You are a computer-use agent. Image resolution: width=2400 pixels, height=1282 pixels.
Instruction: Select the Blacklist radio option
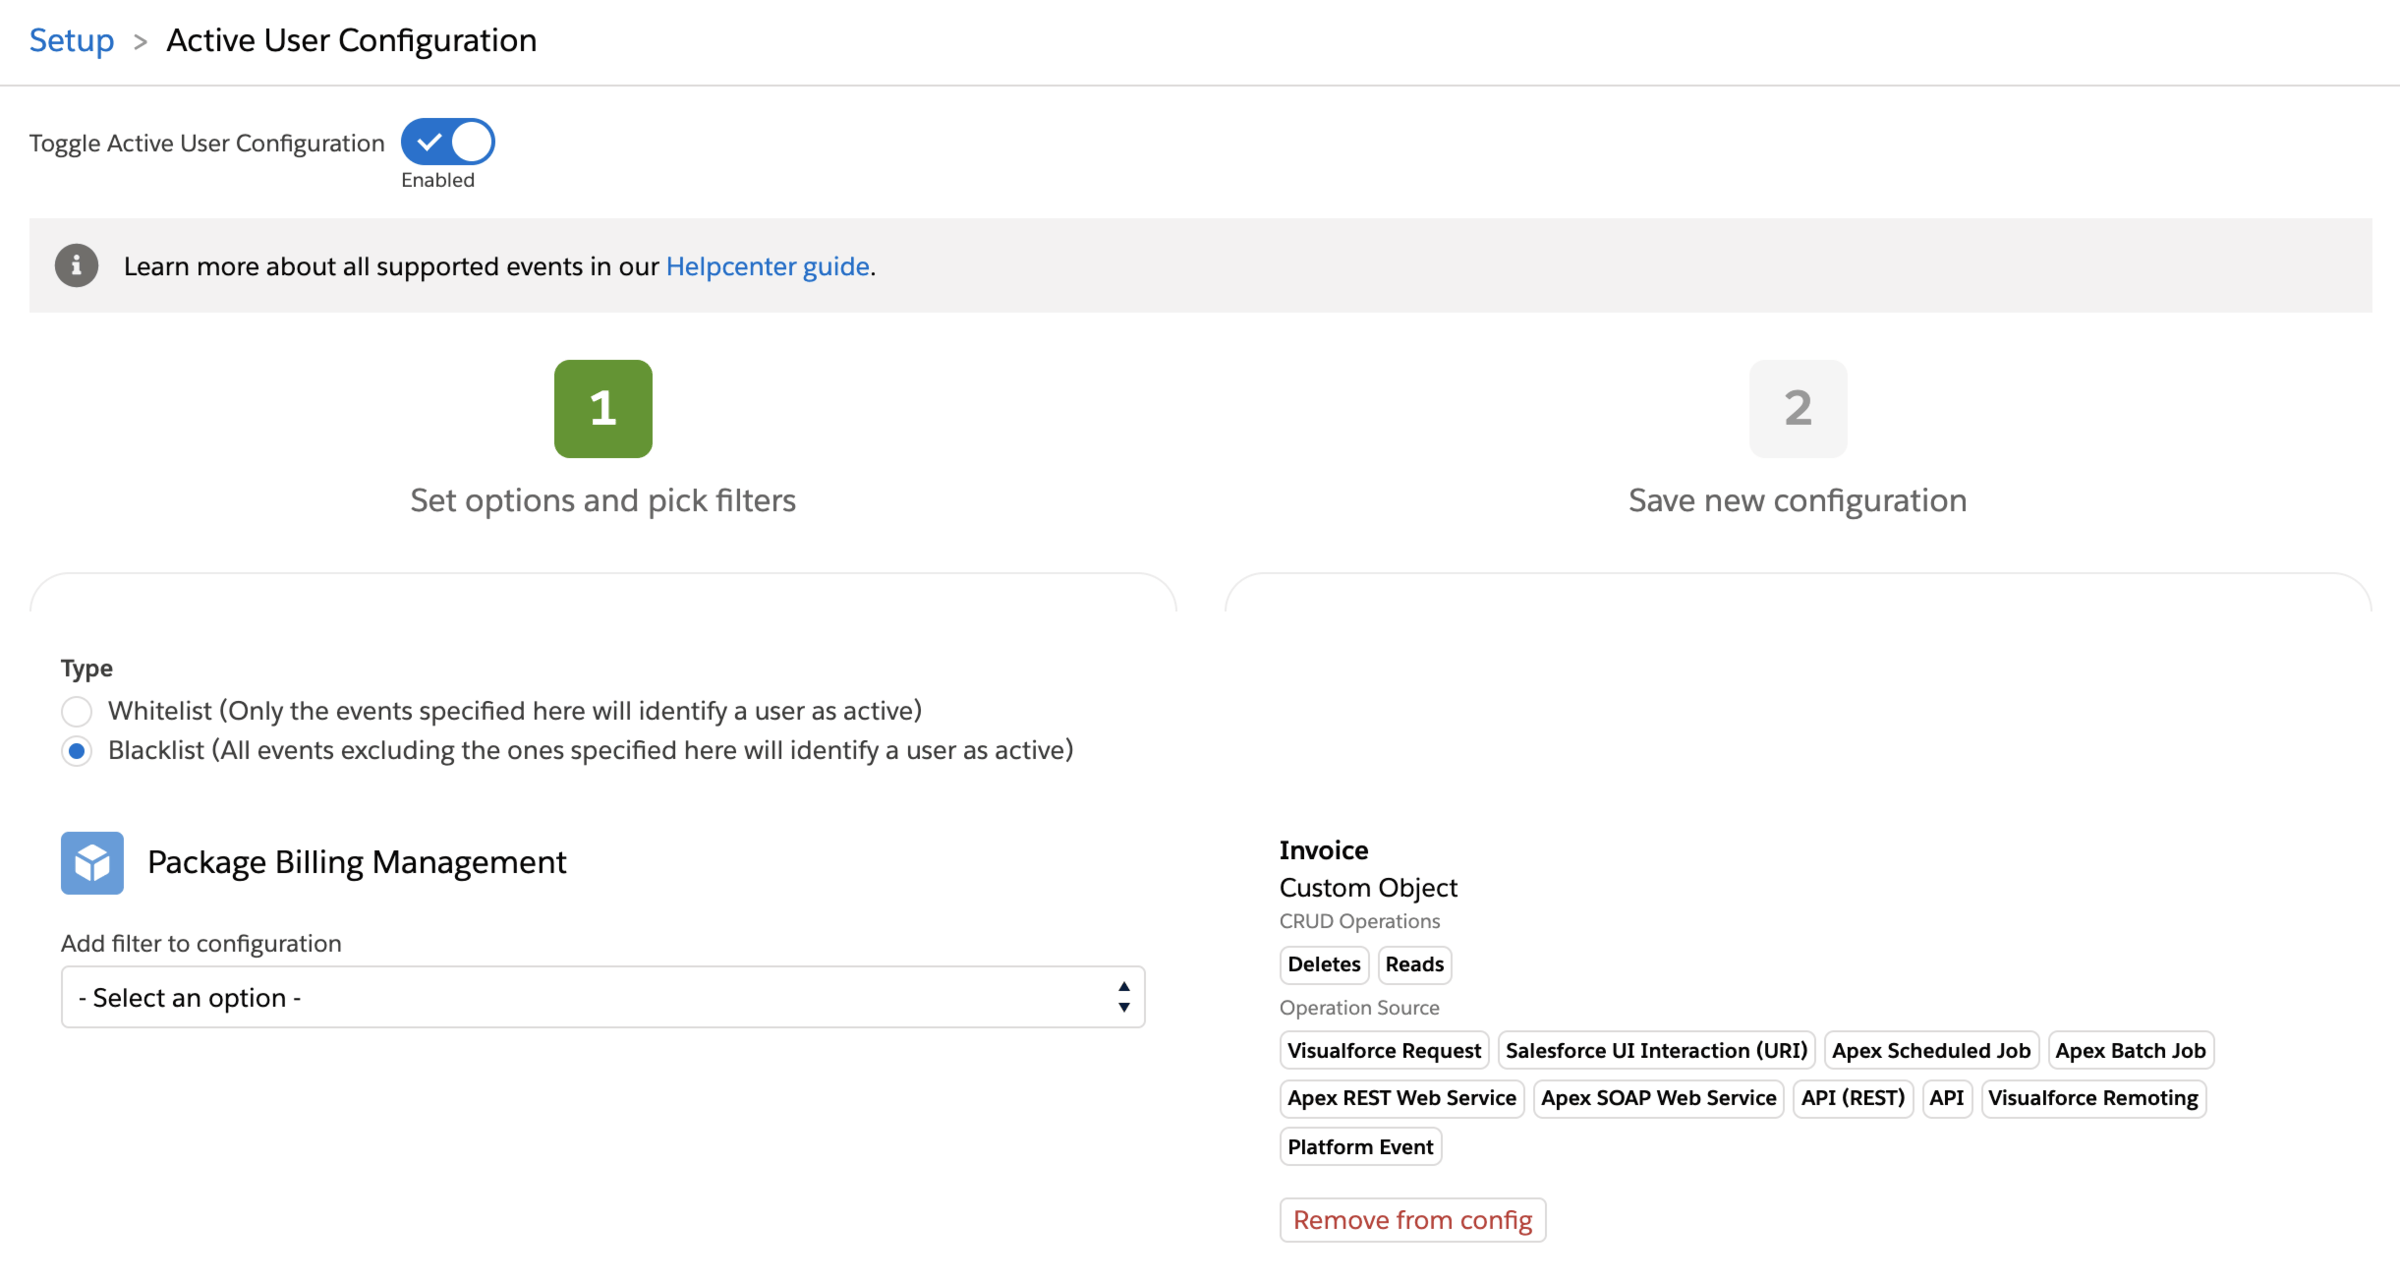click(x=77, y=751)
